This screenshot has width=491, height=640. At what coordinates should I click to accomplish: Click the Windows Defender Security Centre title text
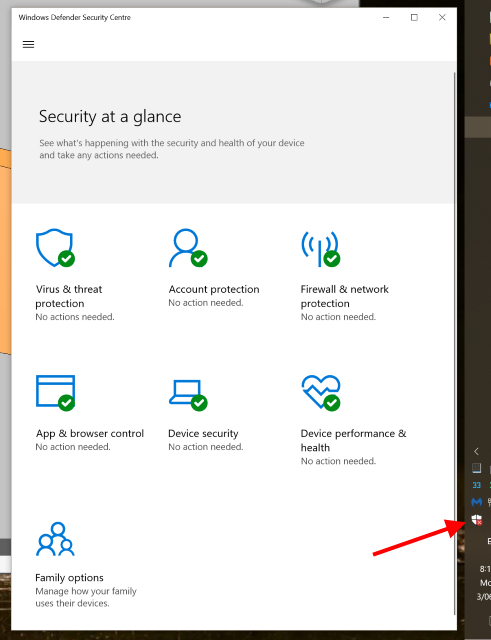pyautogui.click(x=75, y=17)
